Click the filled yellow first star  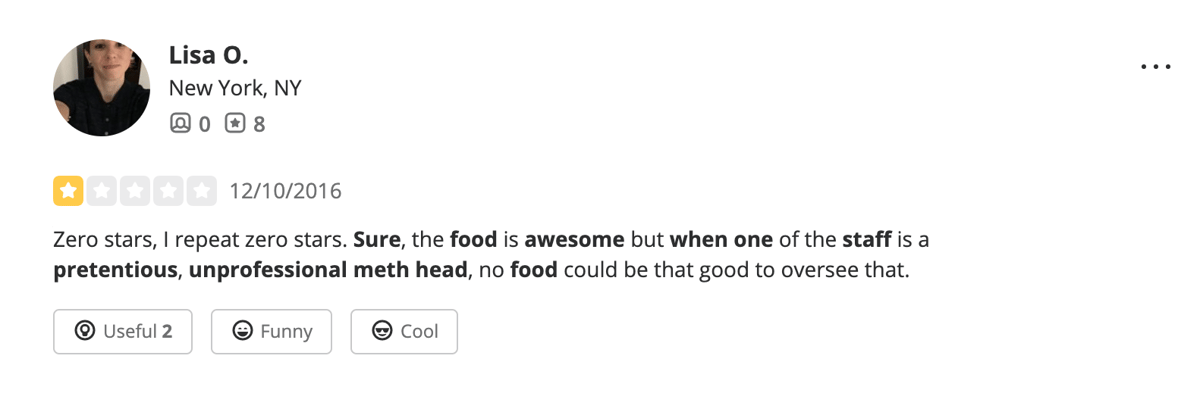68,190
